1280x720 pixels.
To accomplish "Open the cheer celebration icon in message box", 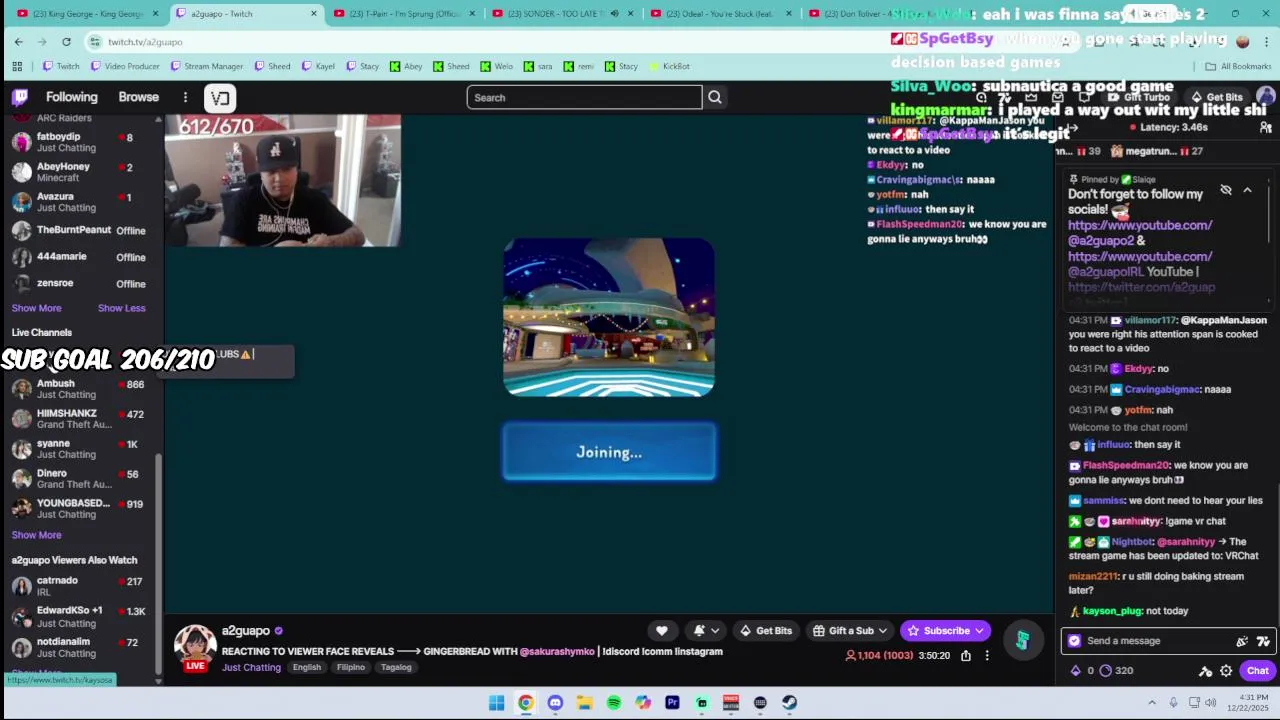I will [1242, 641].
